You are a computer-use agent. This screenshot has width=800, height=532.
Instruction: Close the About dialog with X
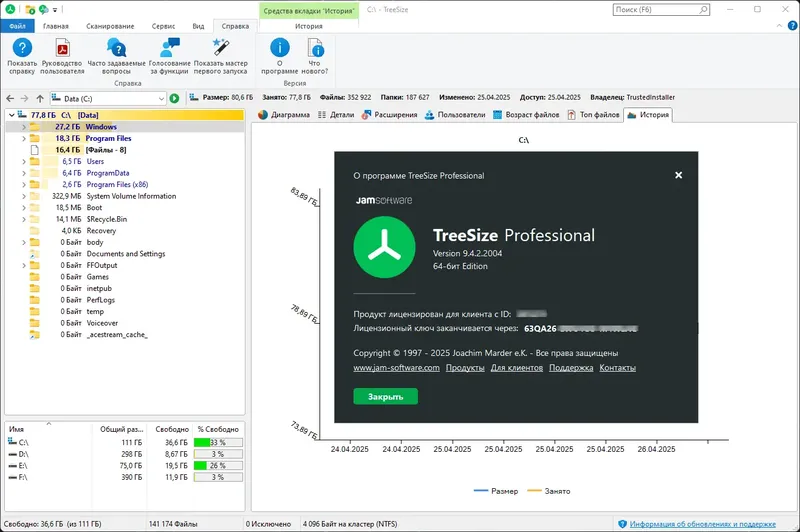[678, 175]
